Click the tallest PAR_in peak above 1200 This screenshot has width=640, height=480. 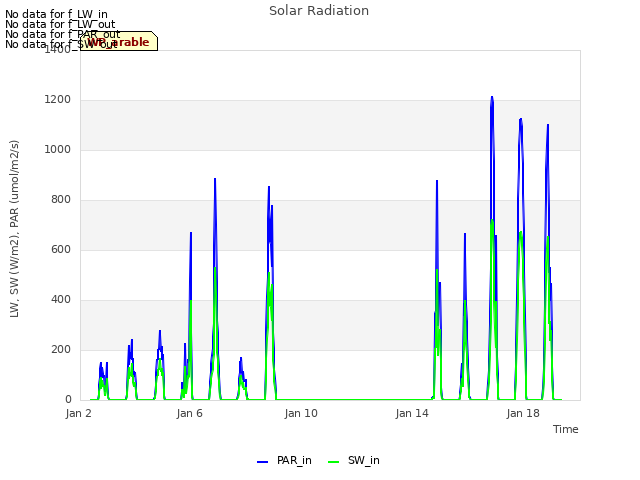(x=492, y=97)
